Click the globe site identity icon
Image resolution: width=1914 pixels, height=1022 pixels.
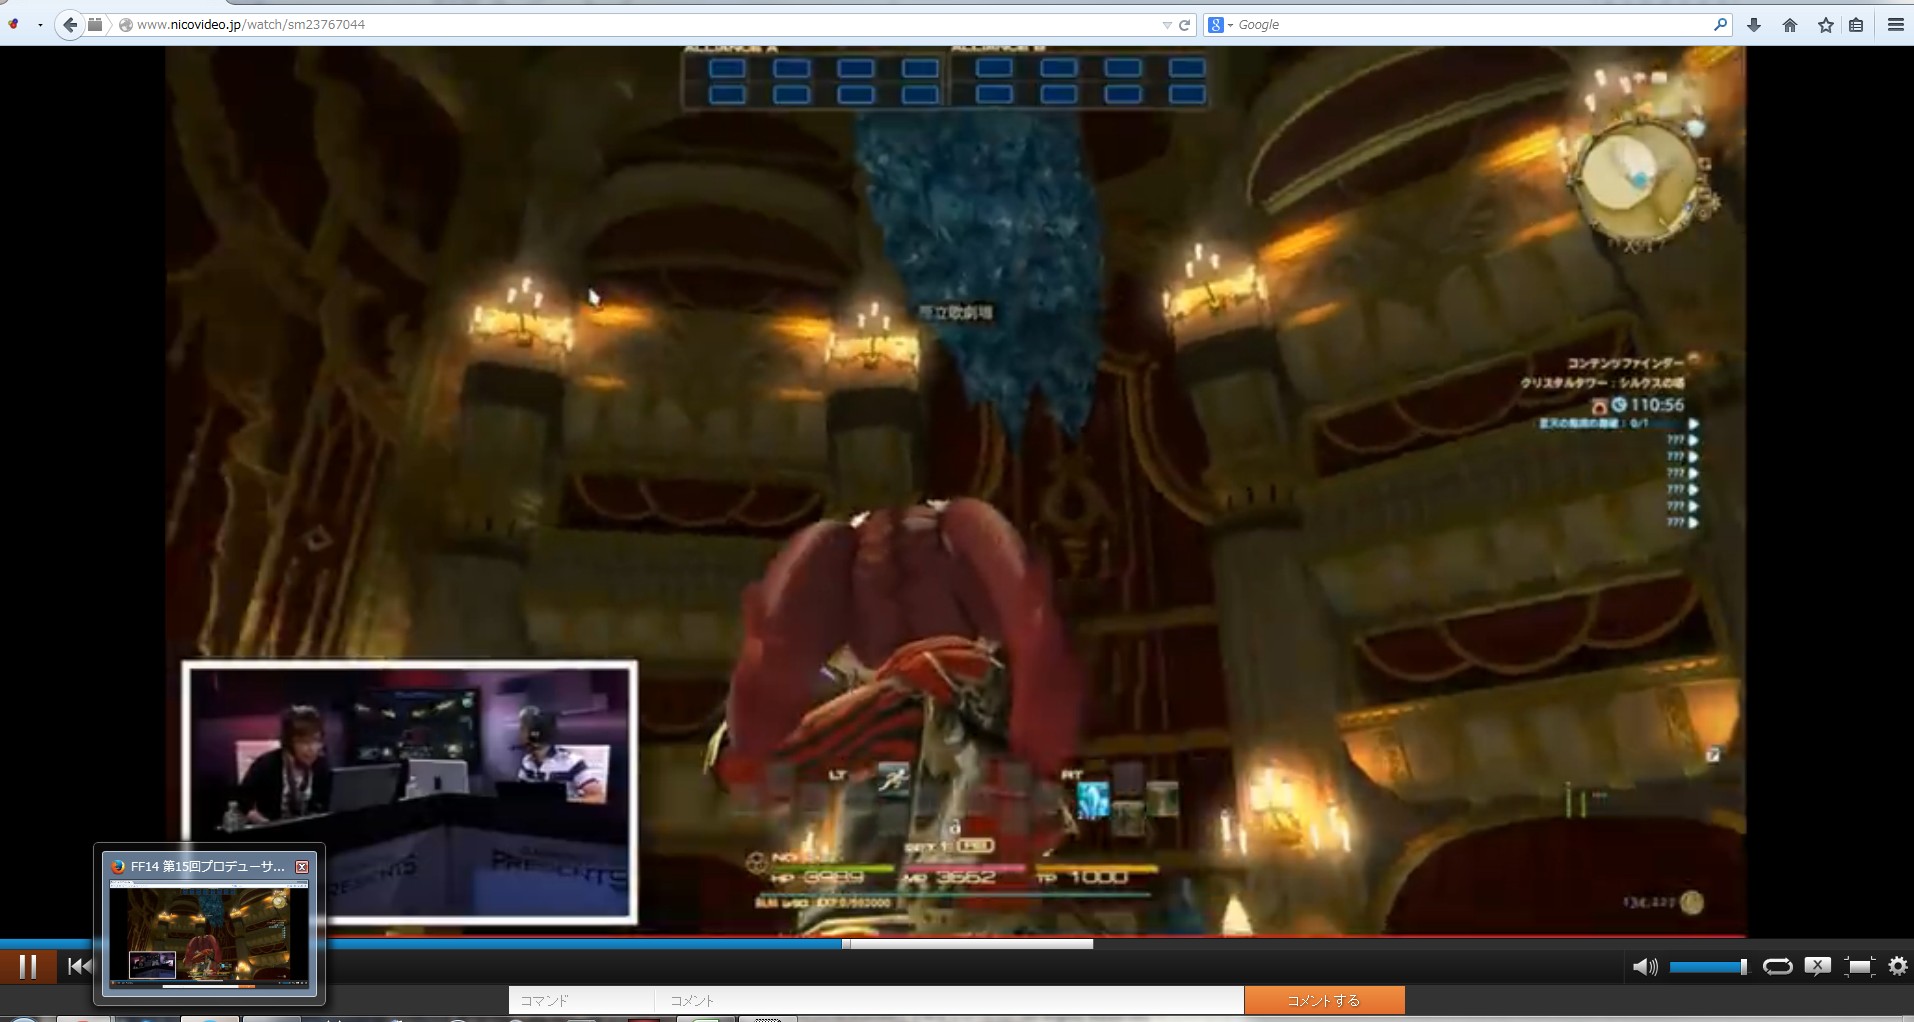pyautogui.click(x=125, y=25)
